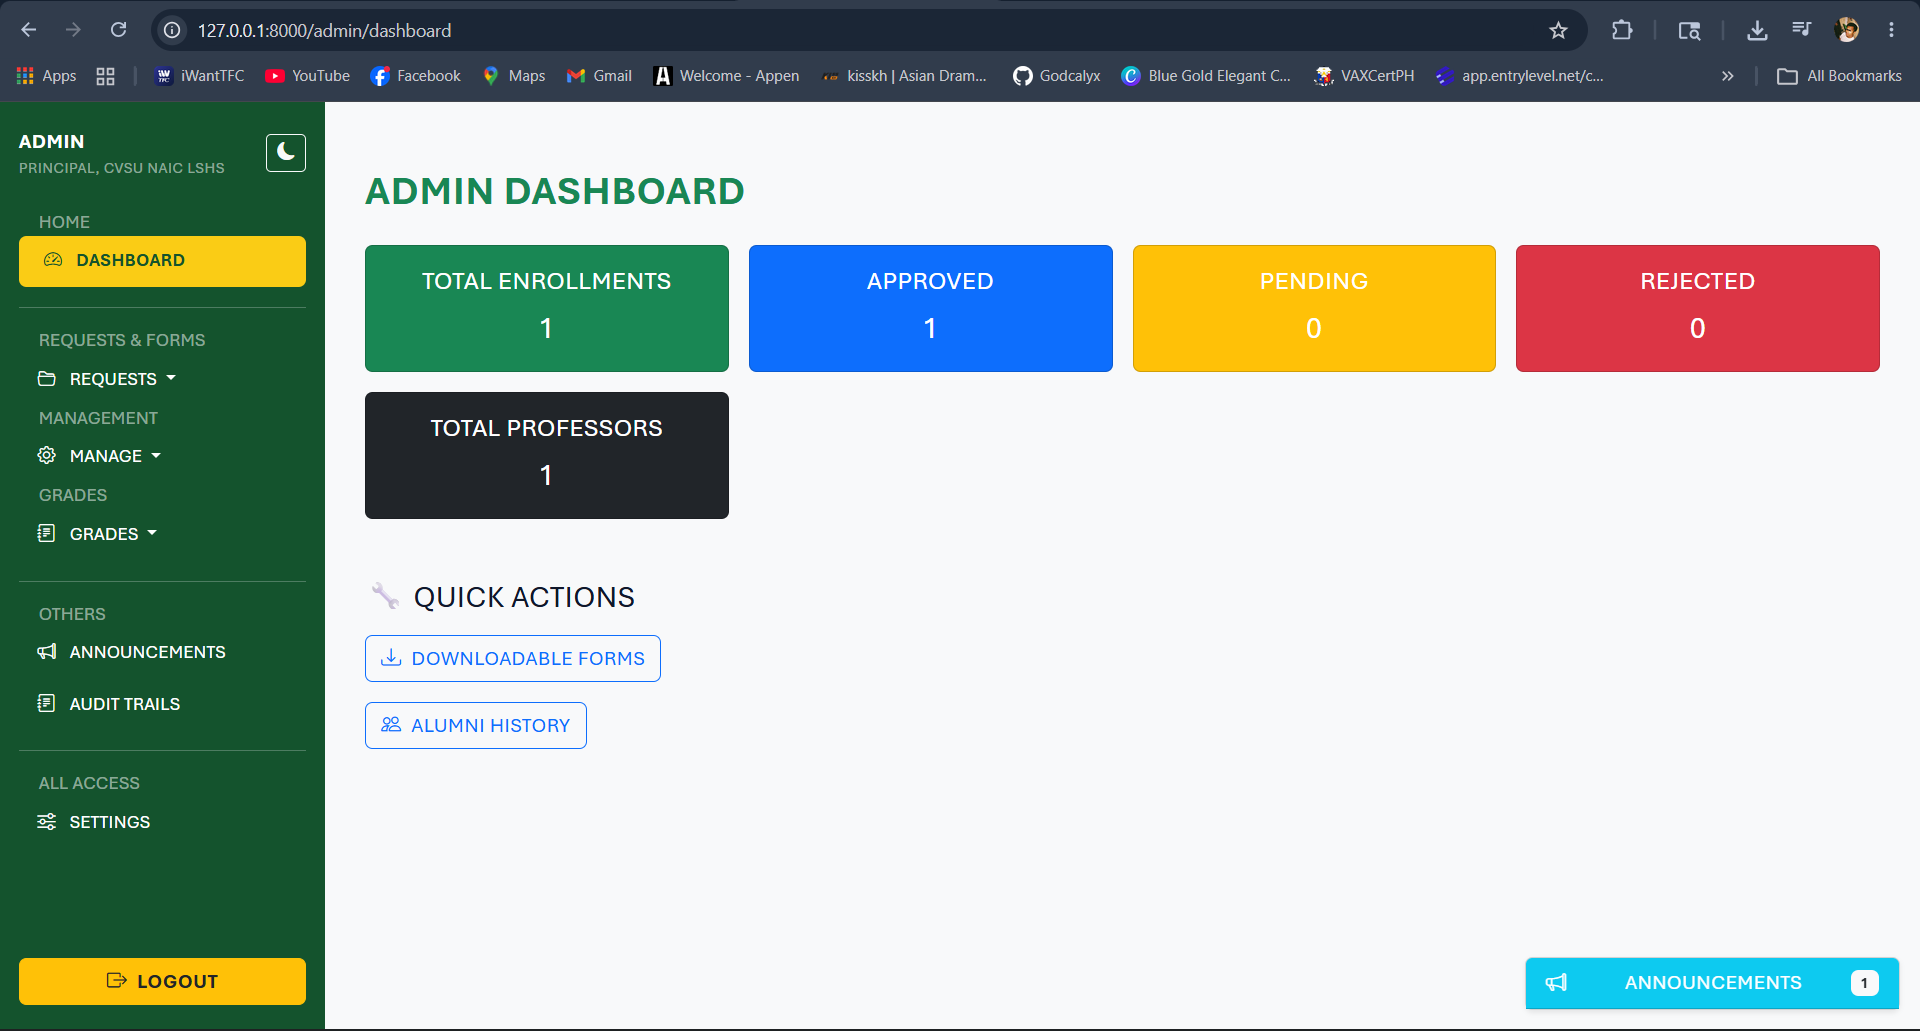Expand the Grades dropdown in sidebar
1920x1031 pixels.
pos(98,534)
